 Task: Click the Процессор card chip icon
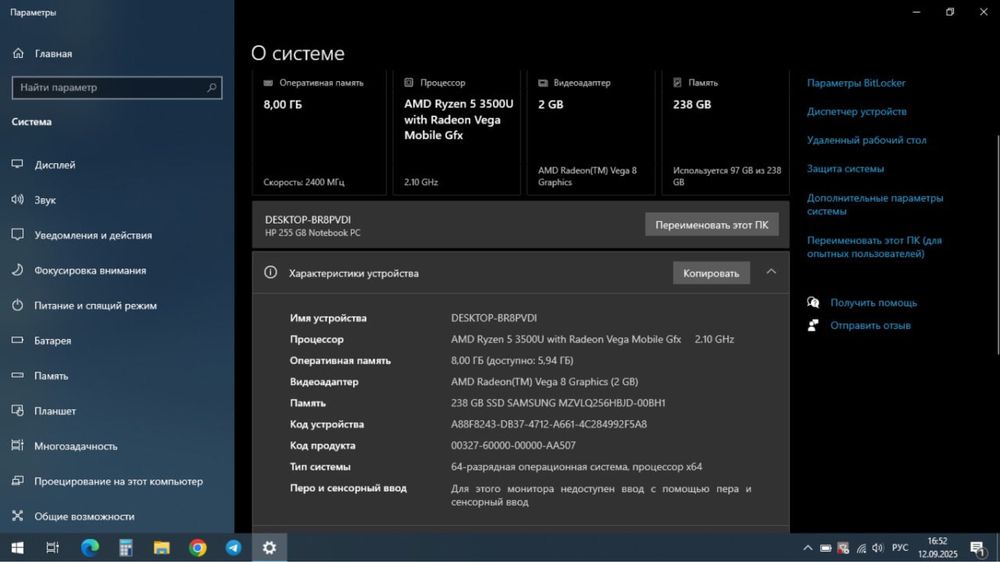point(409,82)
